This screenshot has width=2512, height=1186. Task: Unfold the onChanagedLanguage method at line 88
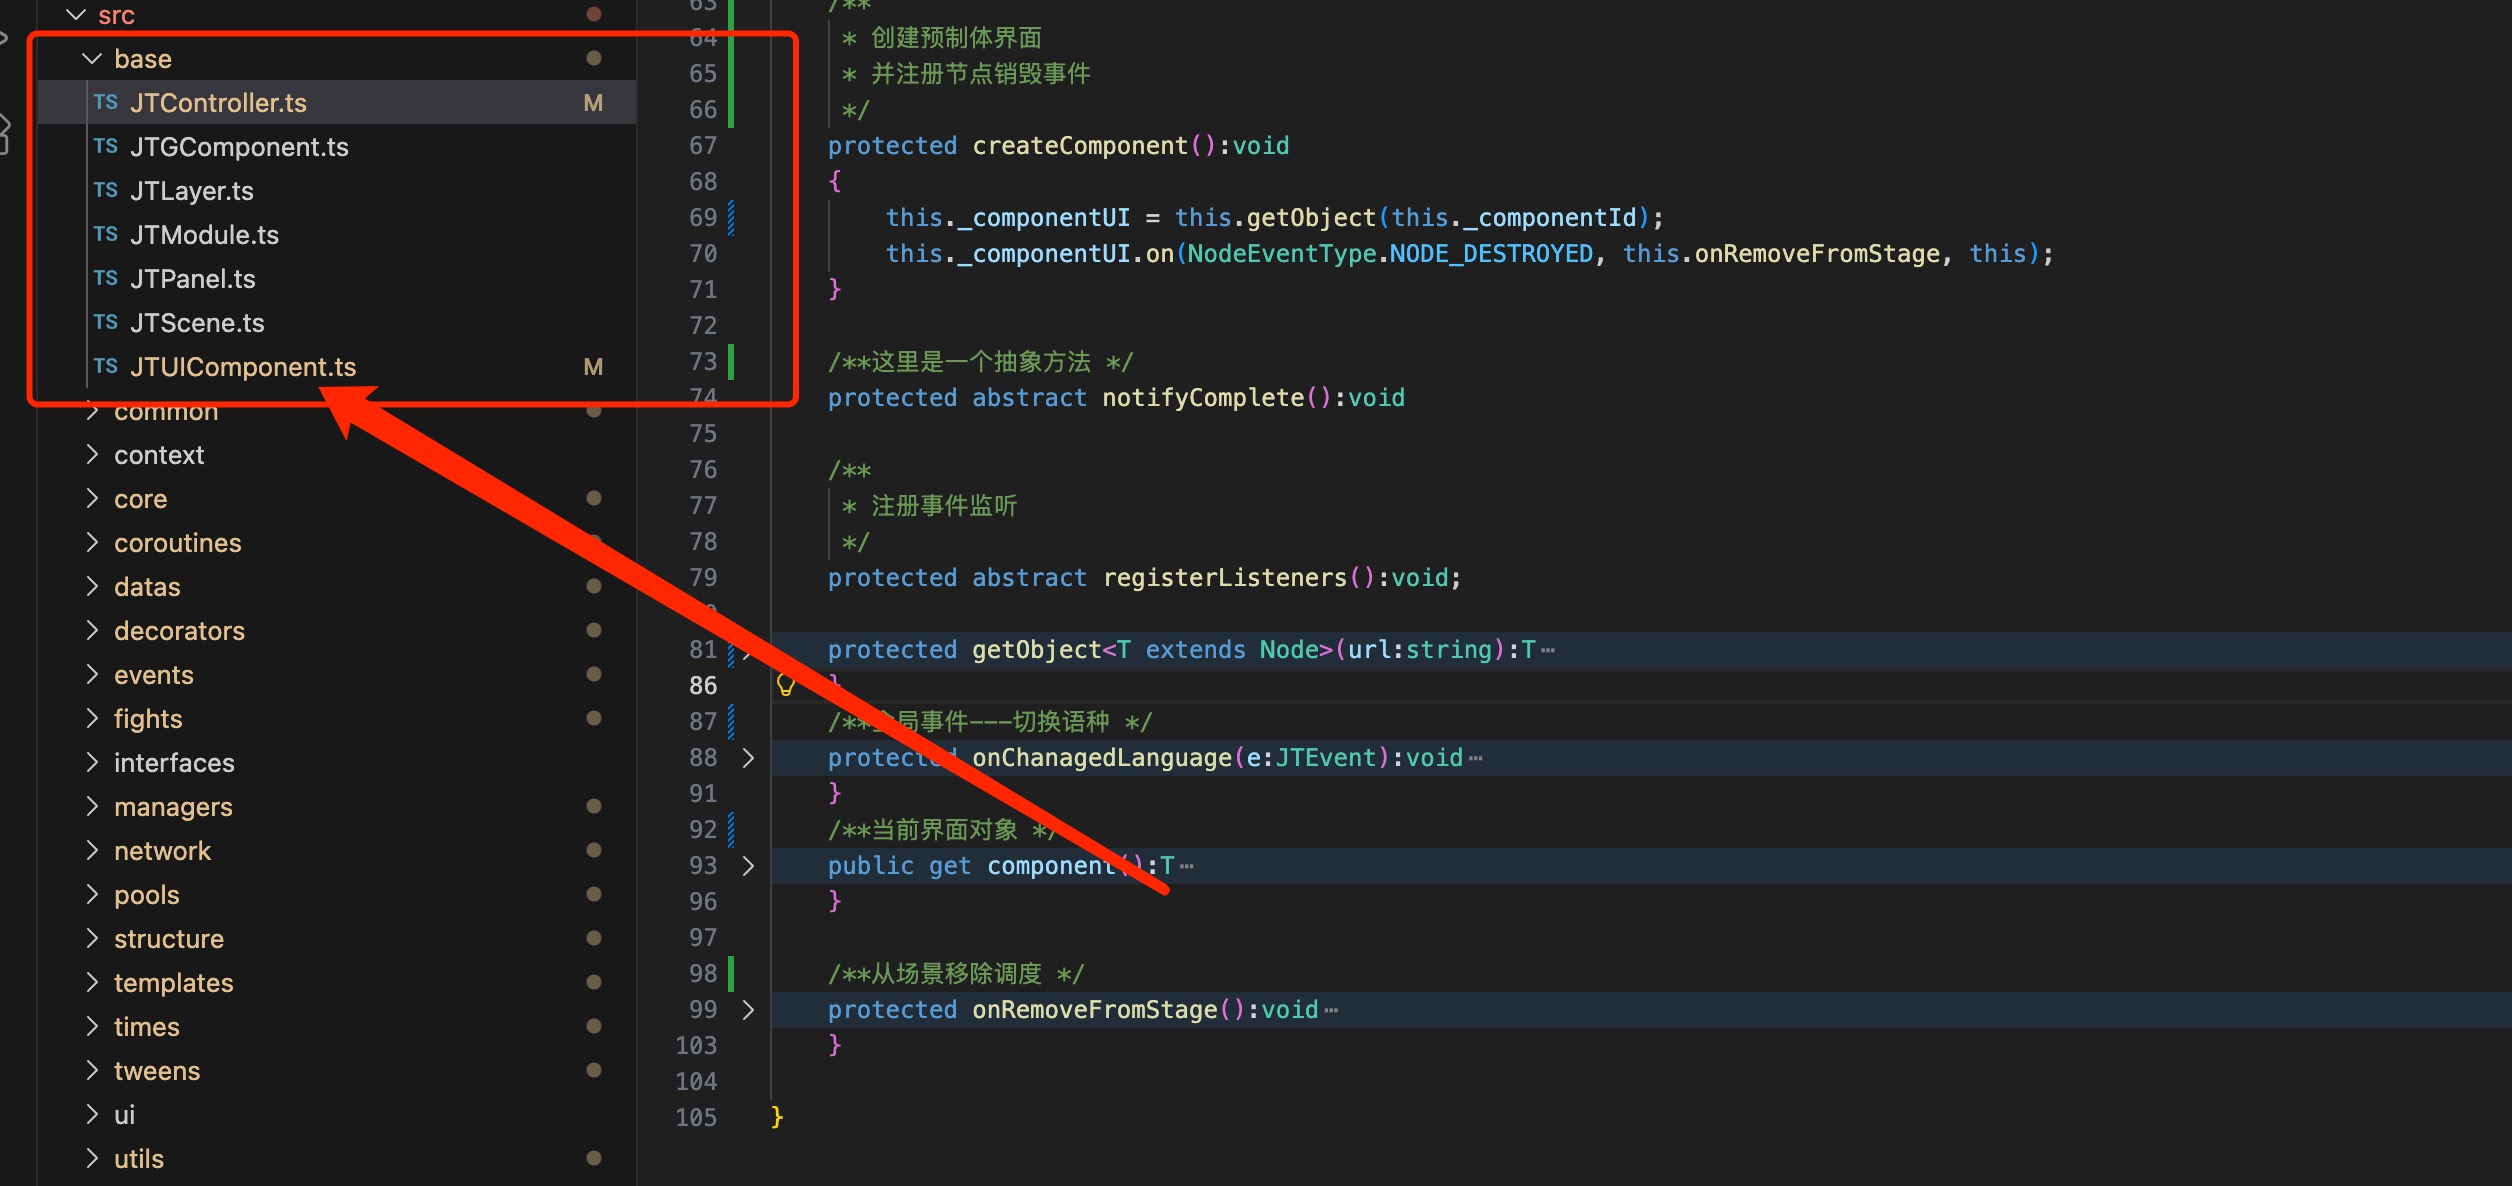[748, 758]
